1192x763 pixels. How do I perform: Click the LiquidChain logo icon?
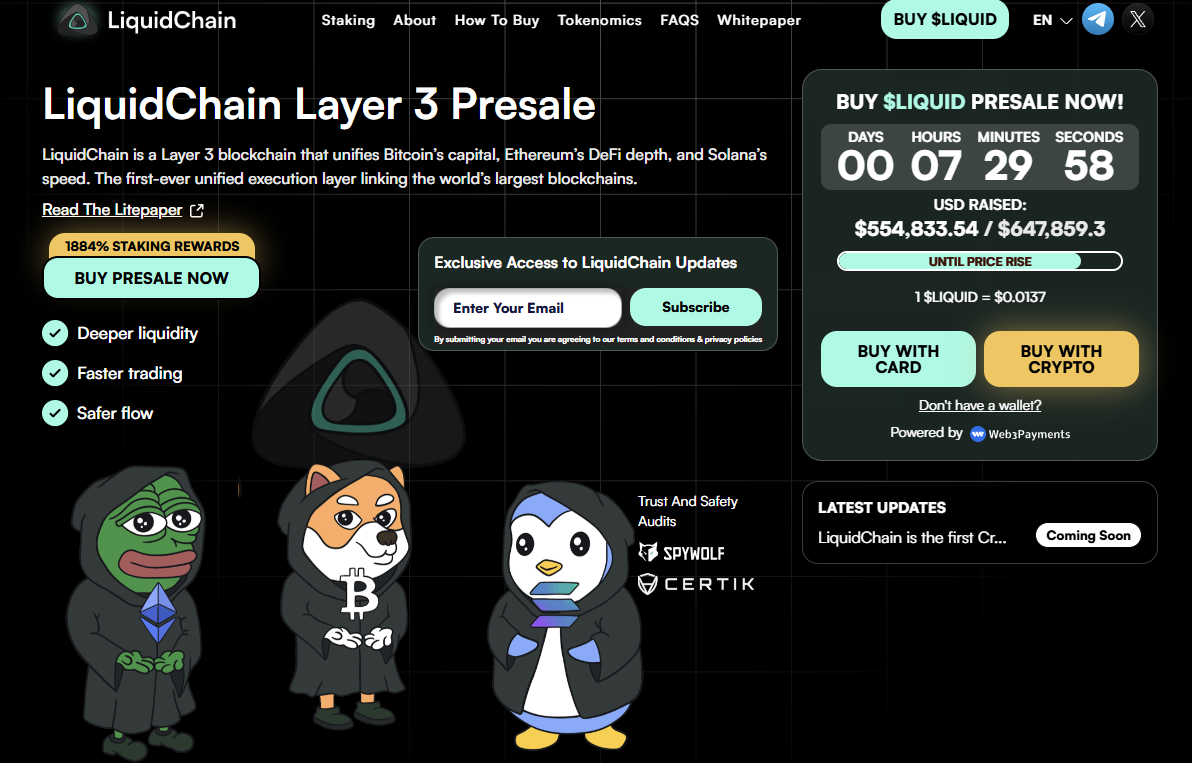78,21
